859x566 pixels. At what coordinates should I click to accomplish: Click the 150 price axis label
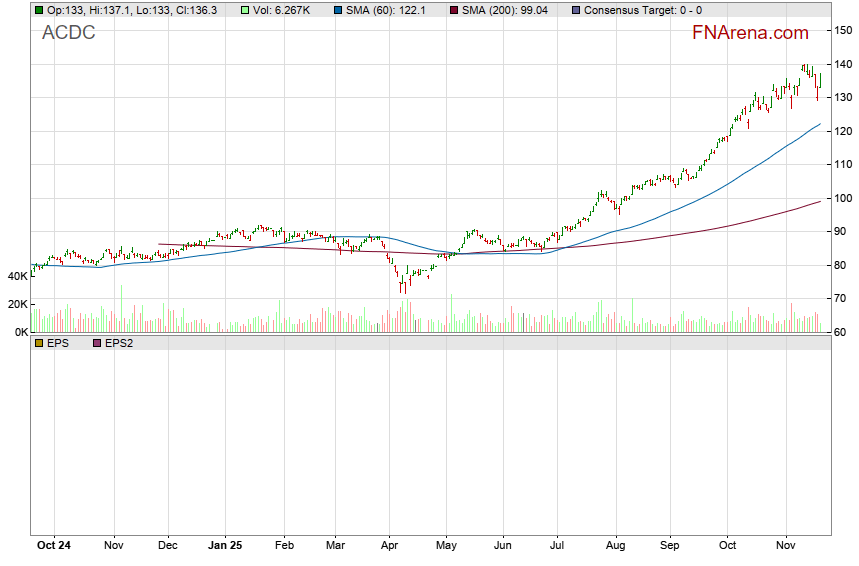point(843,31)
